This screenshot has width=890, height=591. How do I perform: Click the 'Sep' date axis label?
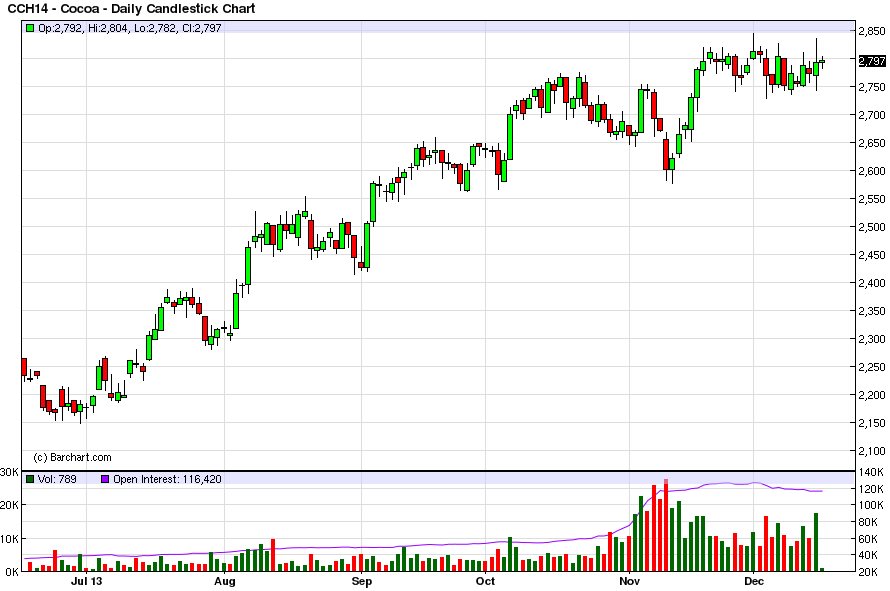point(362,581)
